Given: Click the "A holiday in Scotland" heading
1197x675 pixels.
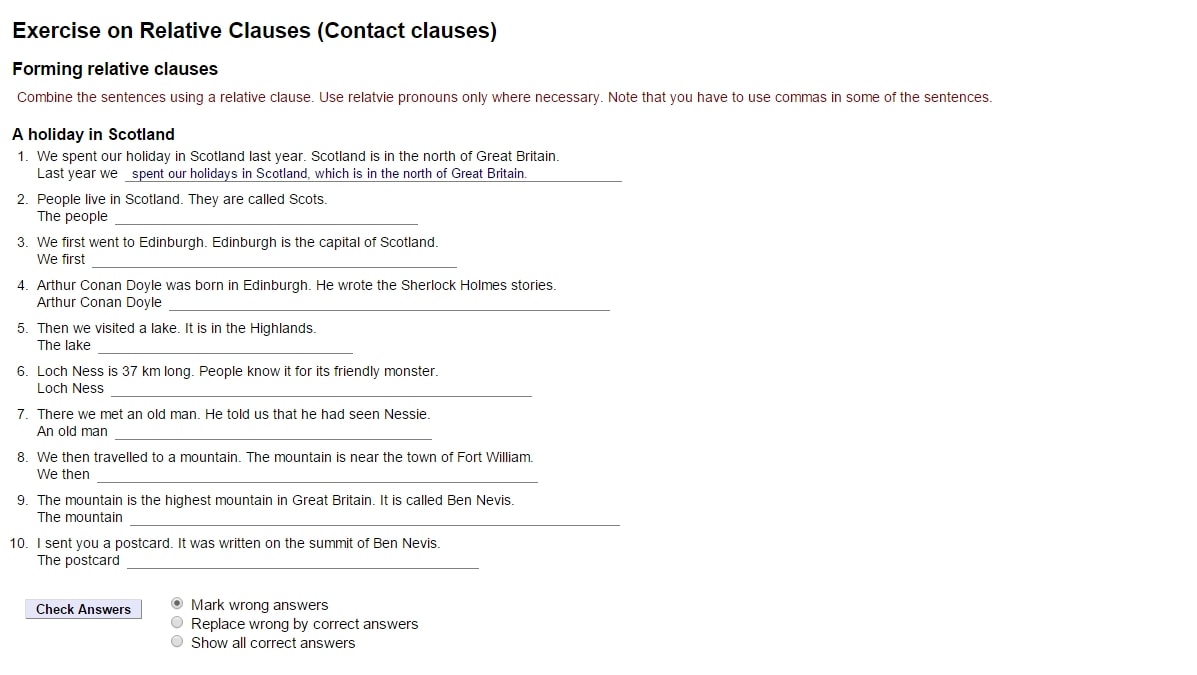Looking at the screenshot, I should (x=93, y=134).
